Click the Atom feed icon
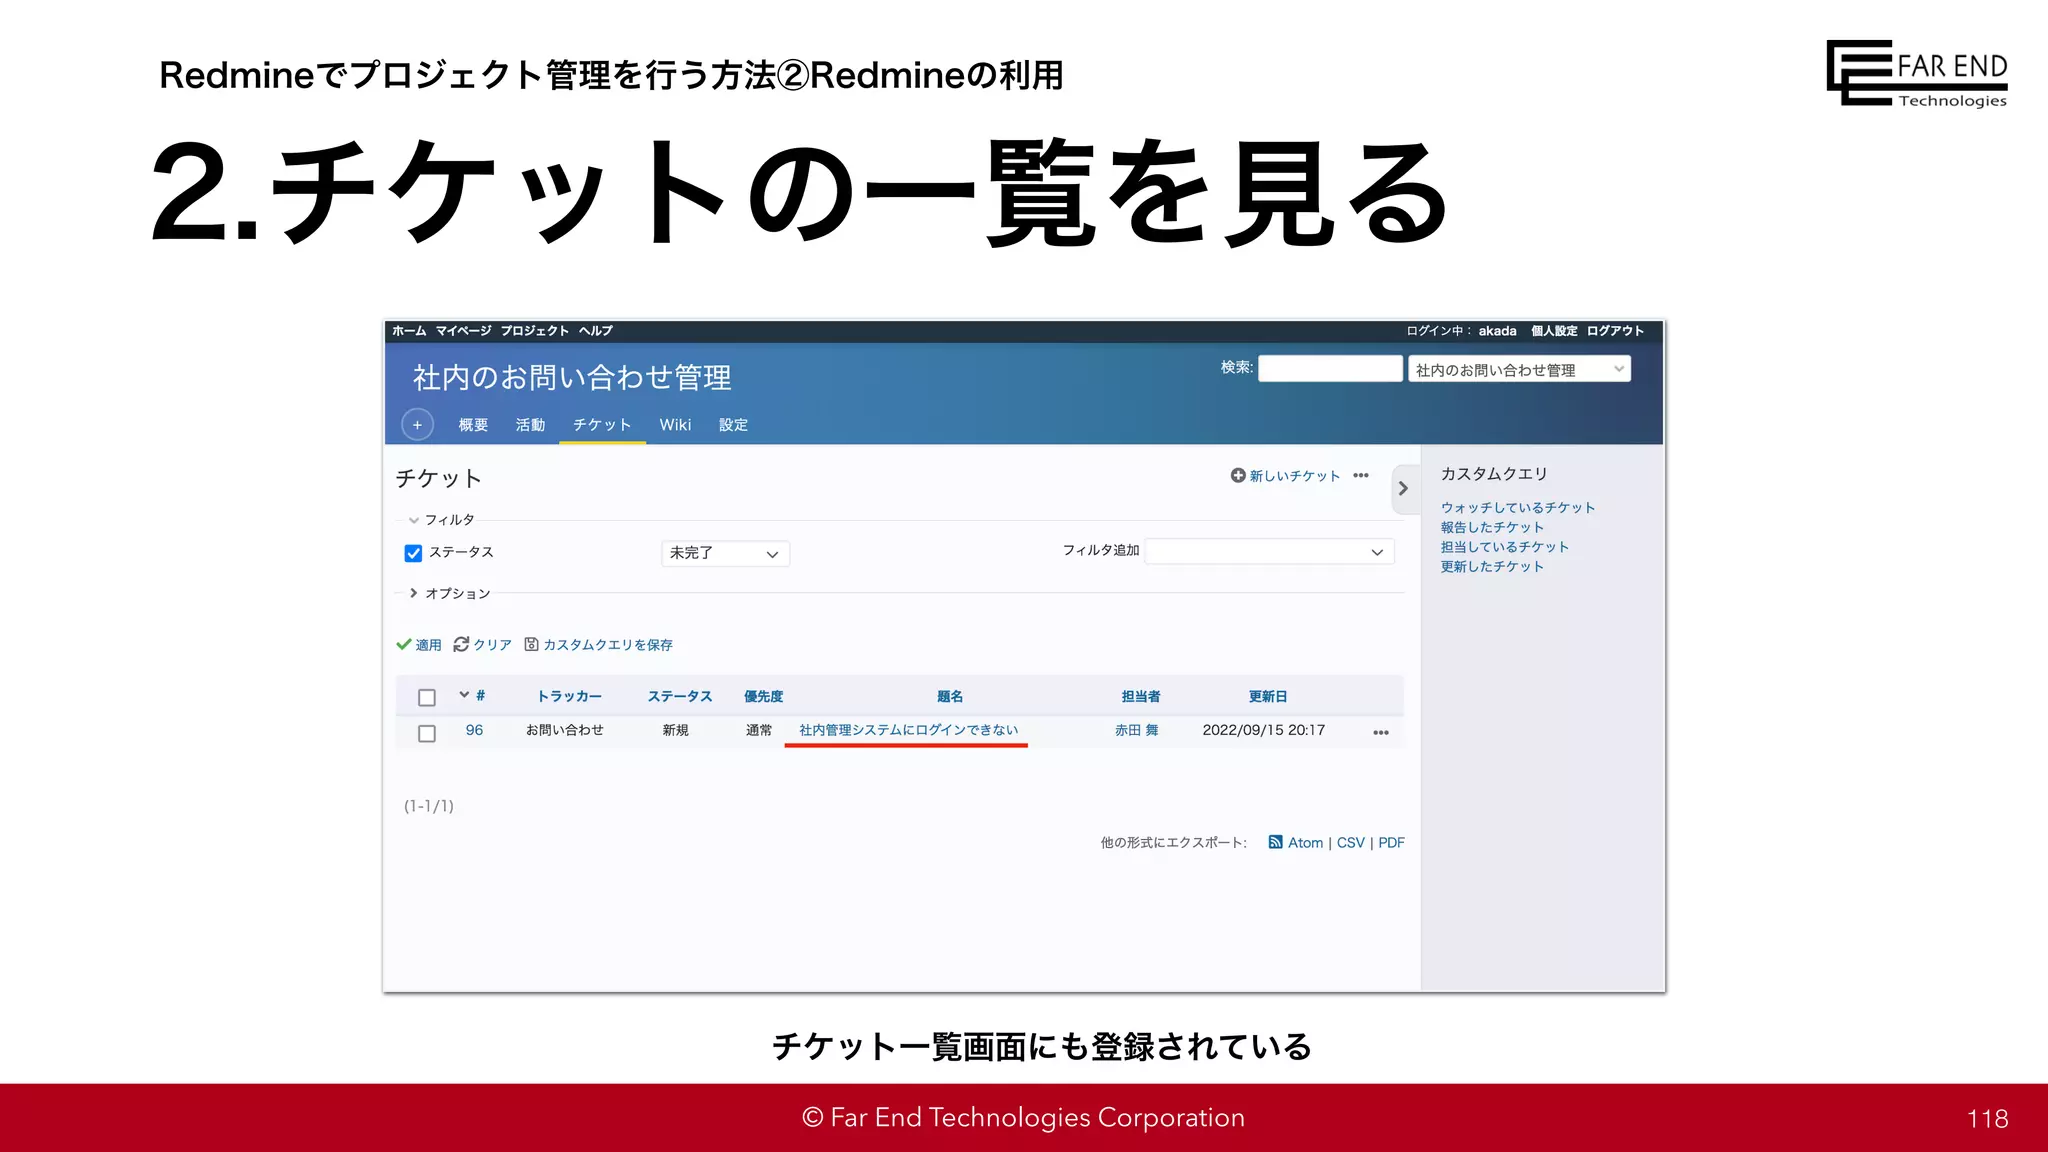The width and height of the screenshot is (2048, 1152). [x=1275, y=842]
